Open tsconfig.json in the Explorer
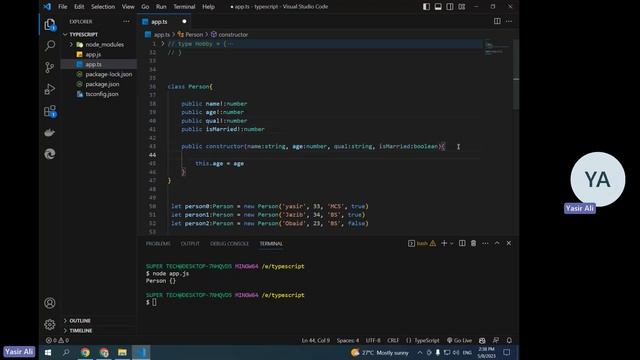Image resolution: width=640 pixels, height=360 pixels. point(102,94)
